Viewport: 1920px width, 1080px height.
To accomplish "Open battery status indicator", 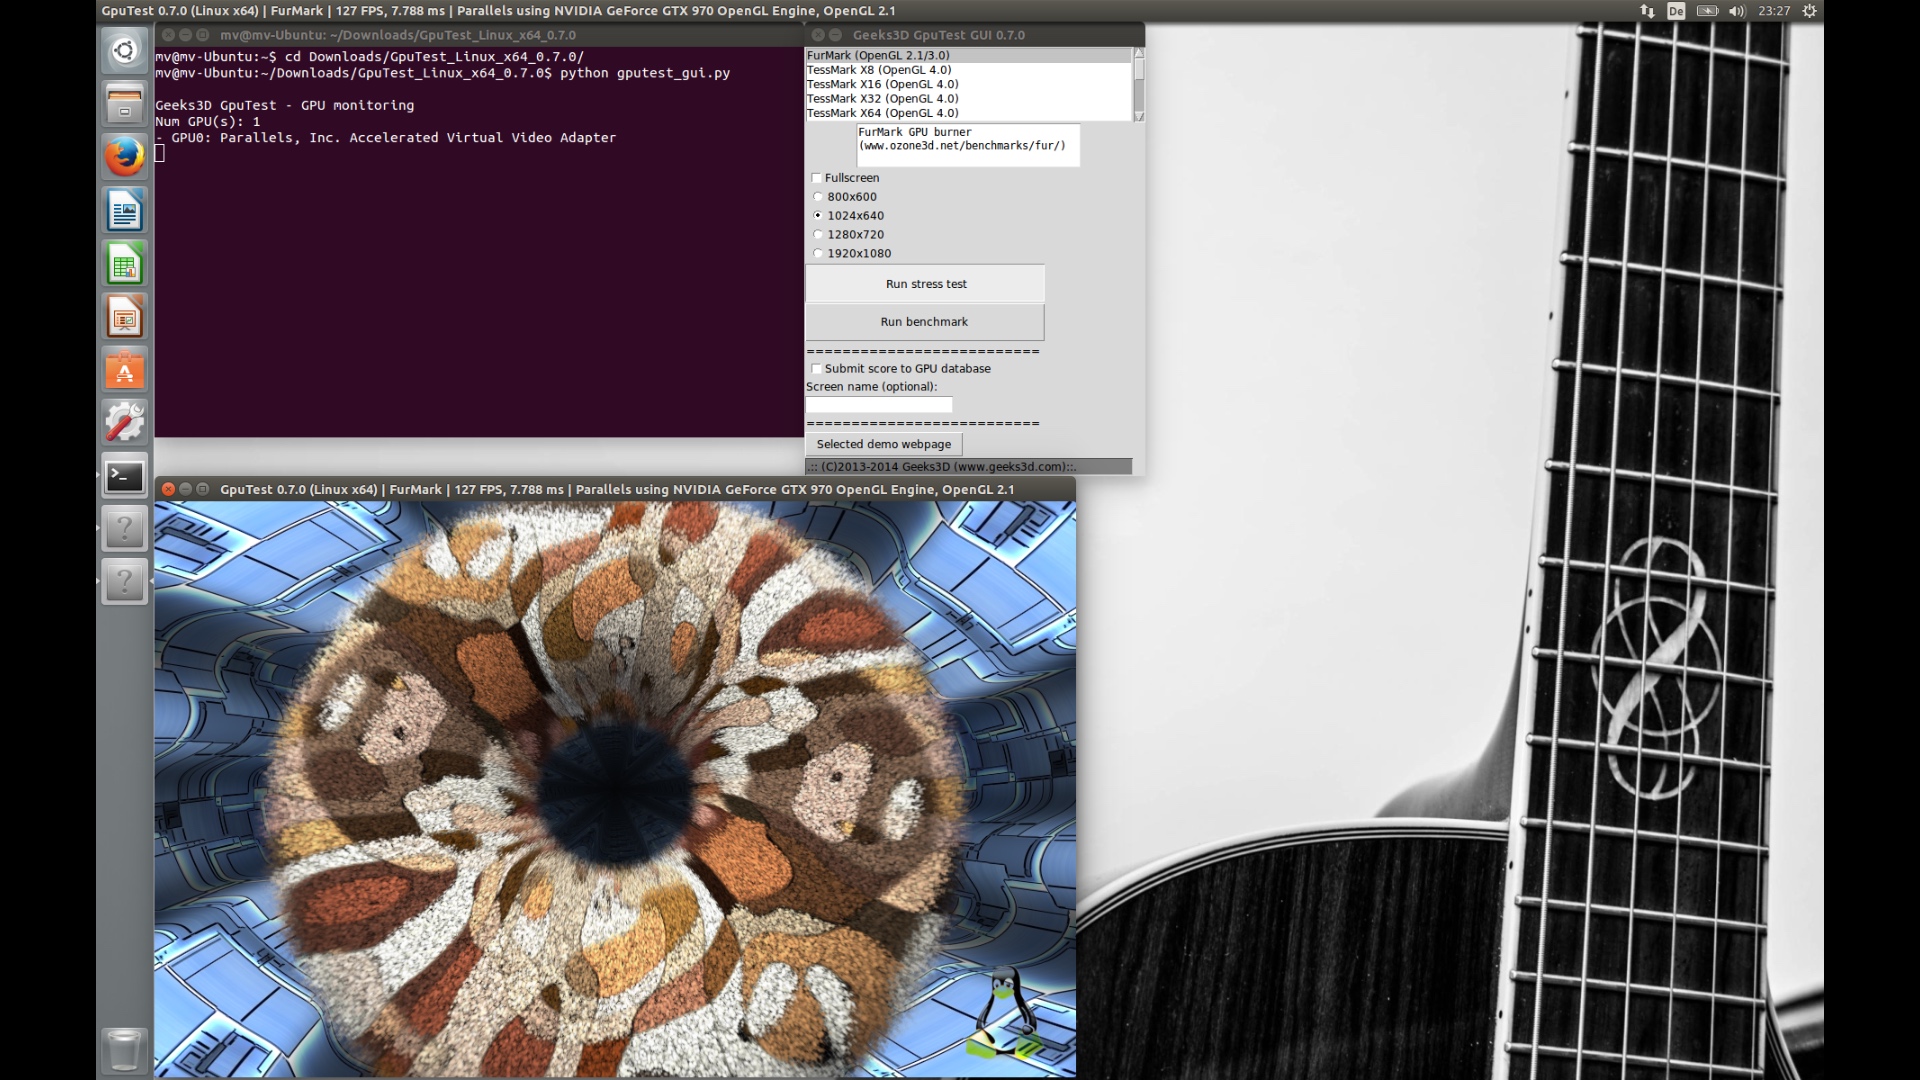I will point(1707,11).
